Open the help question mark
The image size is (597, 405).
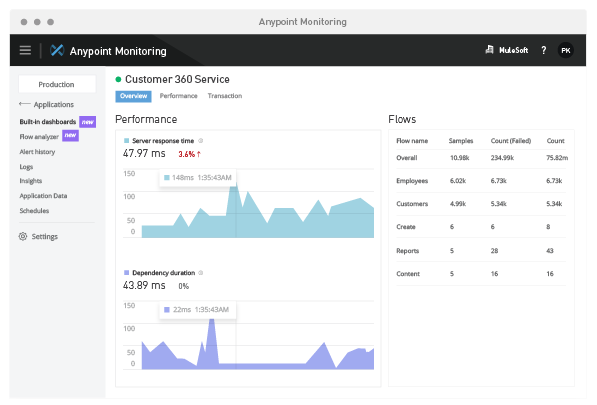[x=544, y=50]
